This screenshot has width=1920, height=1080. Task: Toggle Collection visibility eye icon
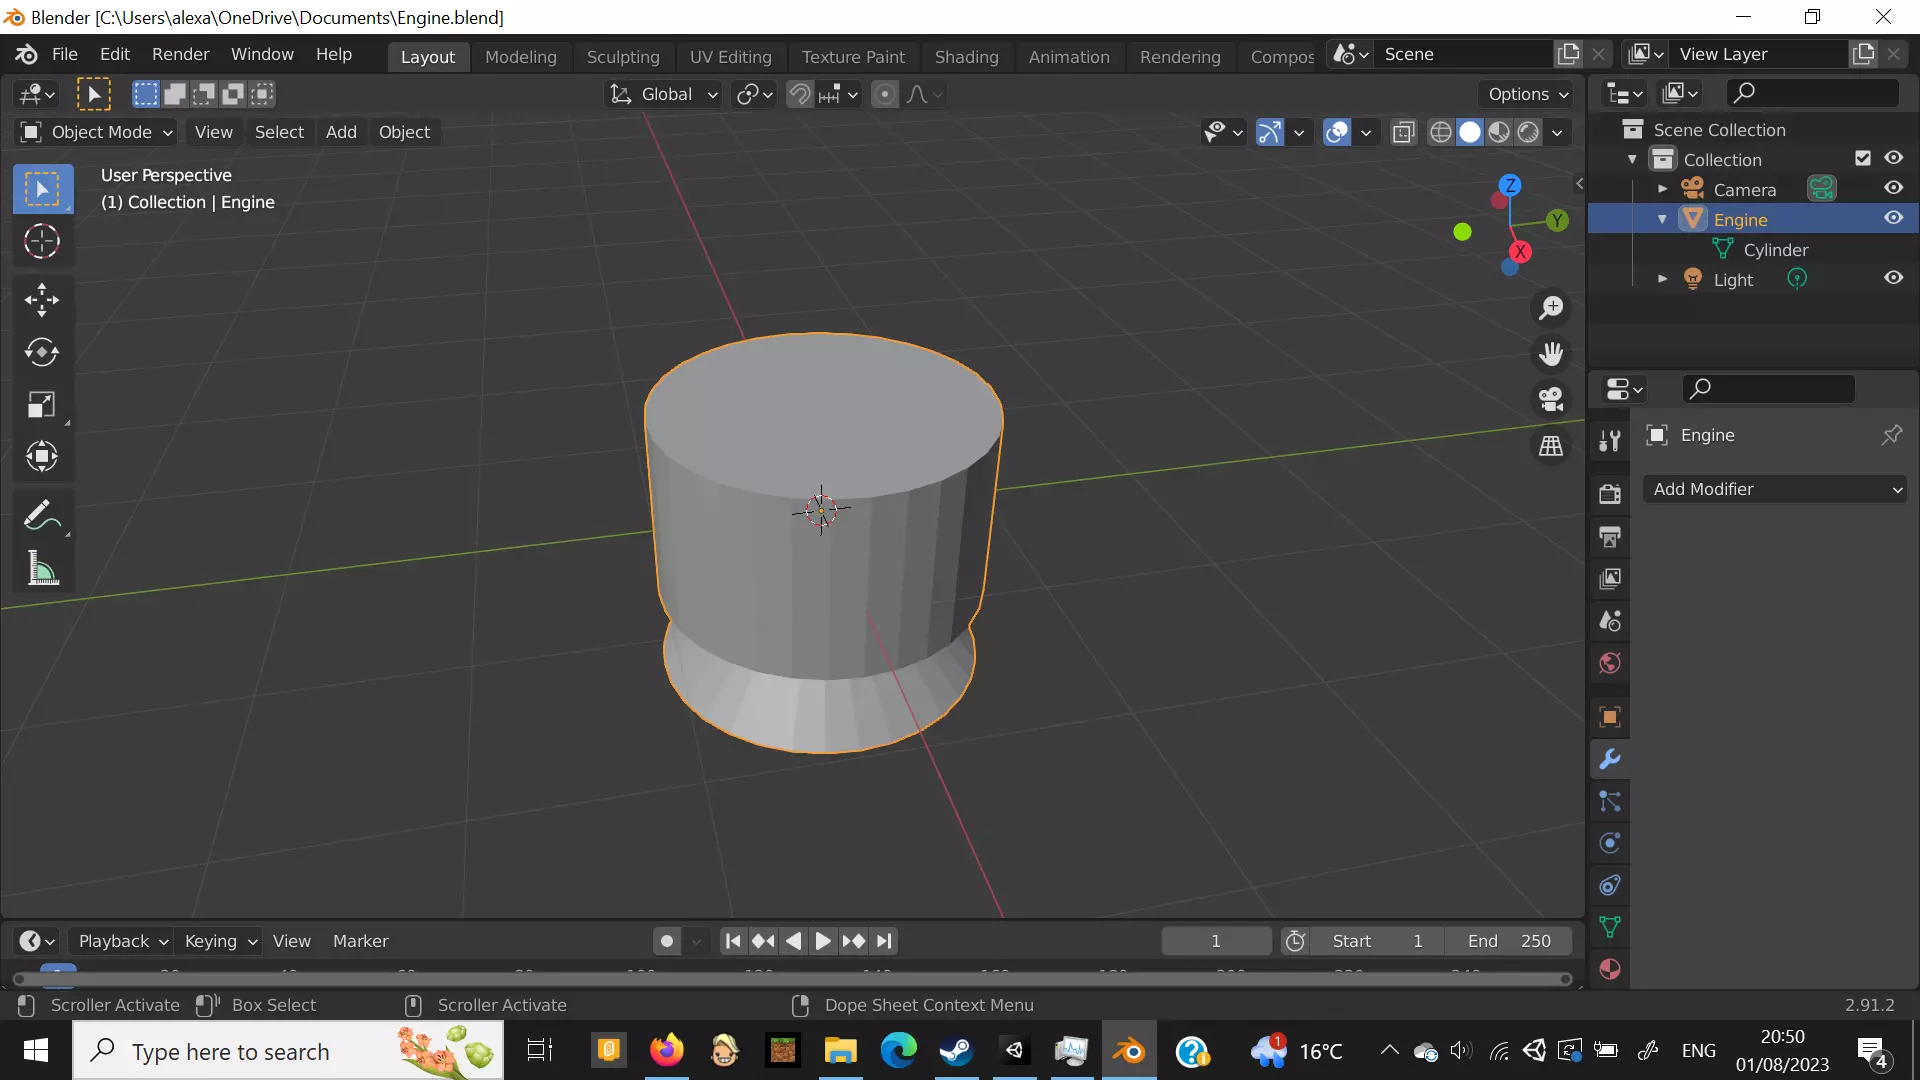(1893, 158)
